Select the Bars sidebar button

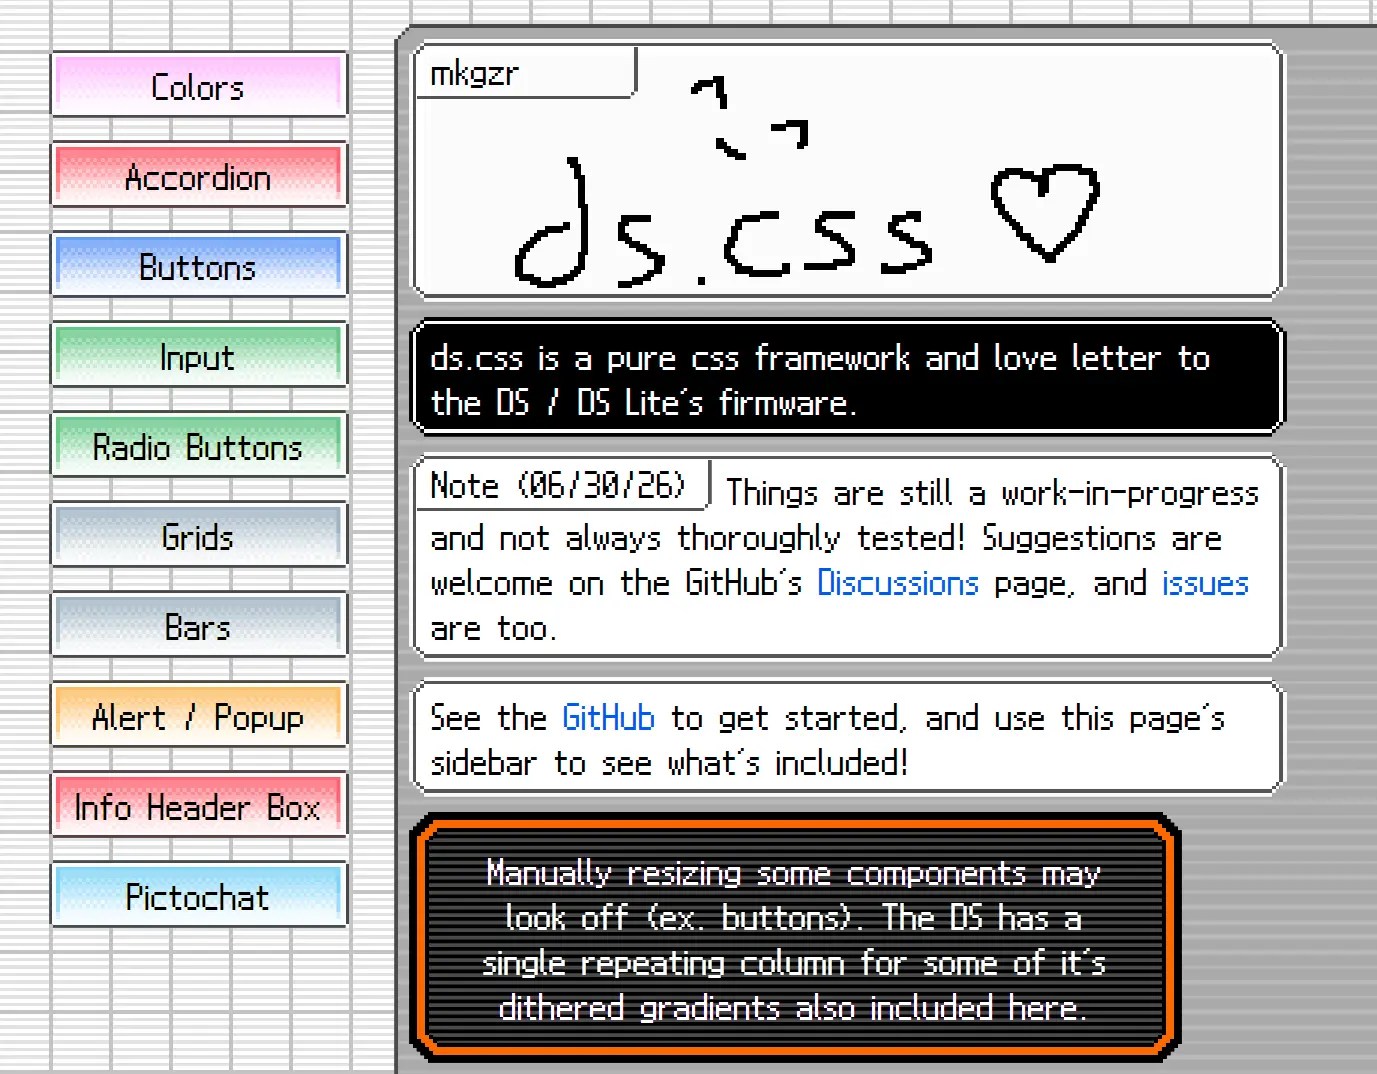199,626
